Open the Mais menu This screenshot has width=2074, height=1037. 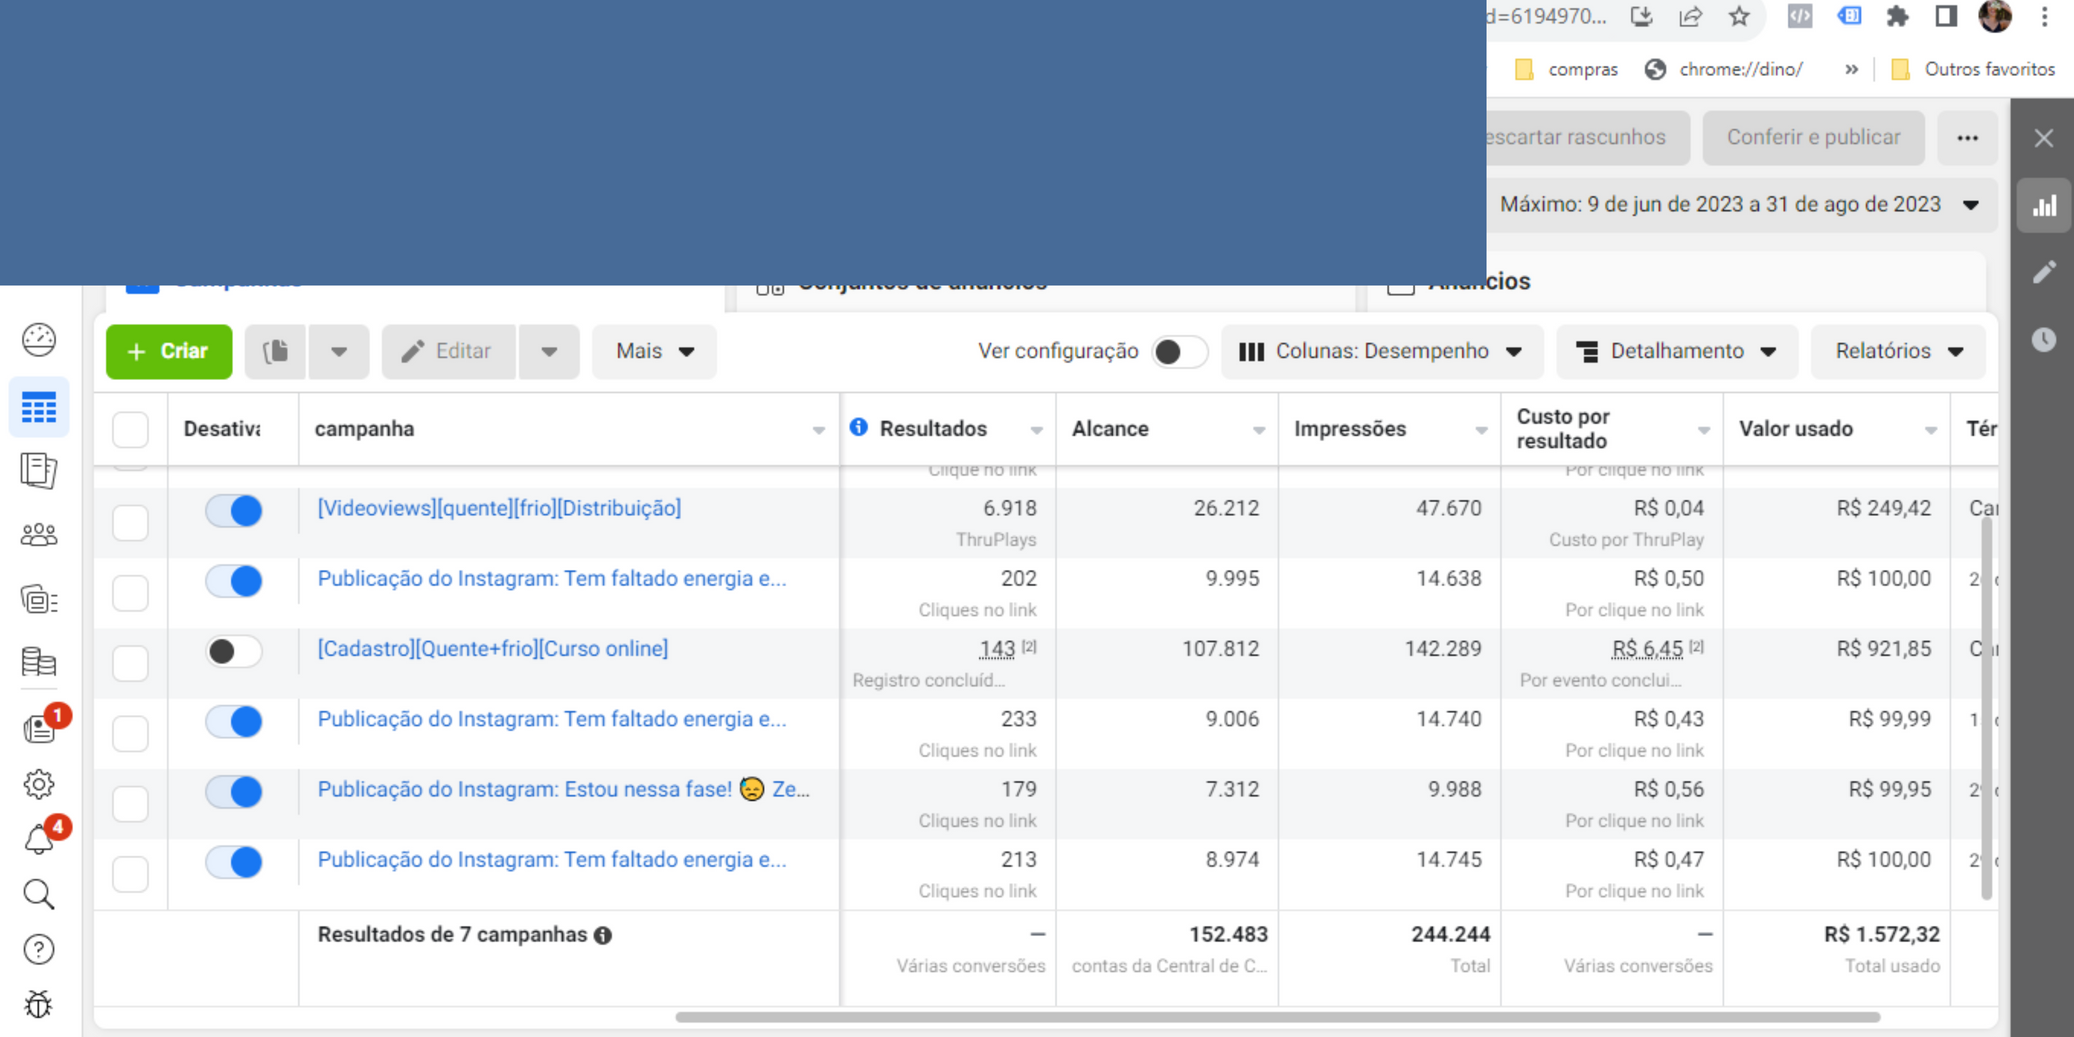[655, 351]
